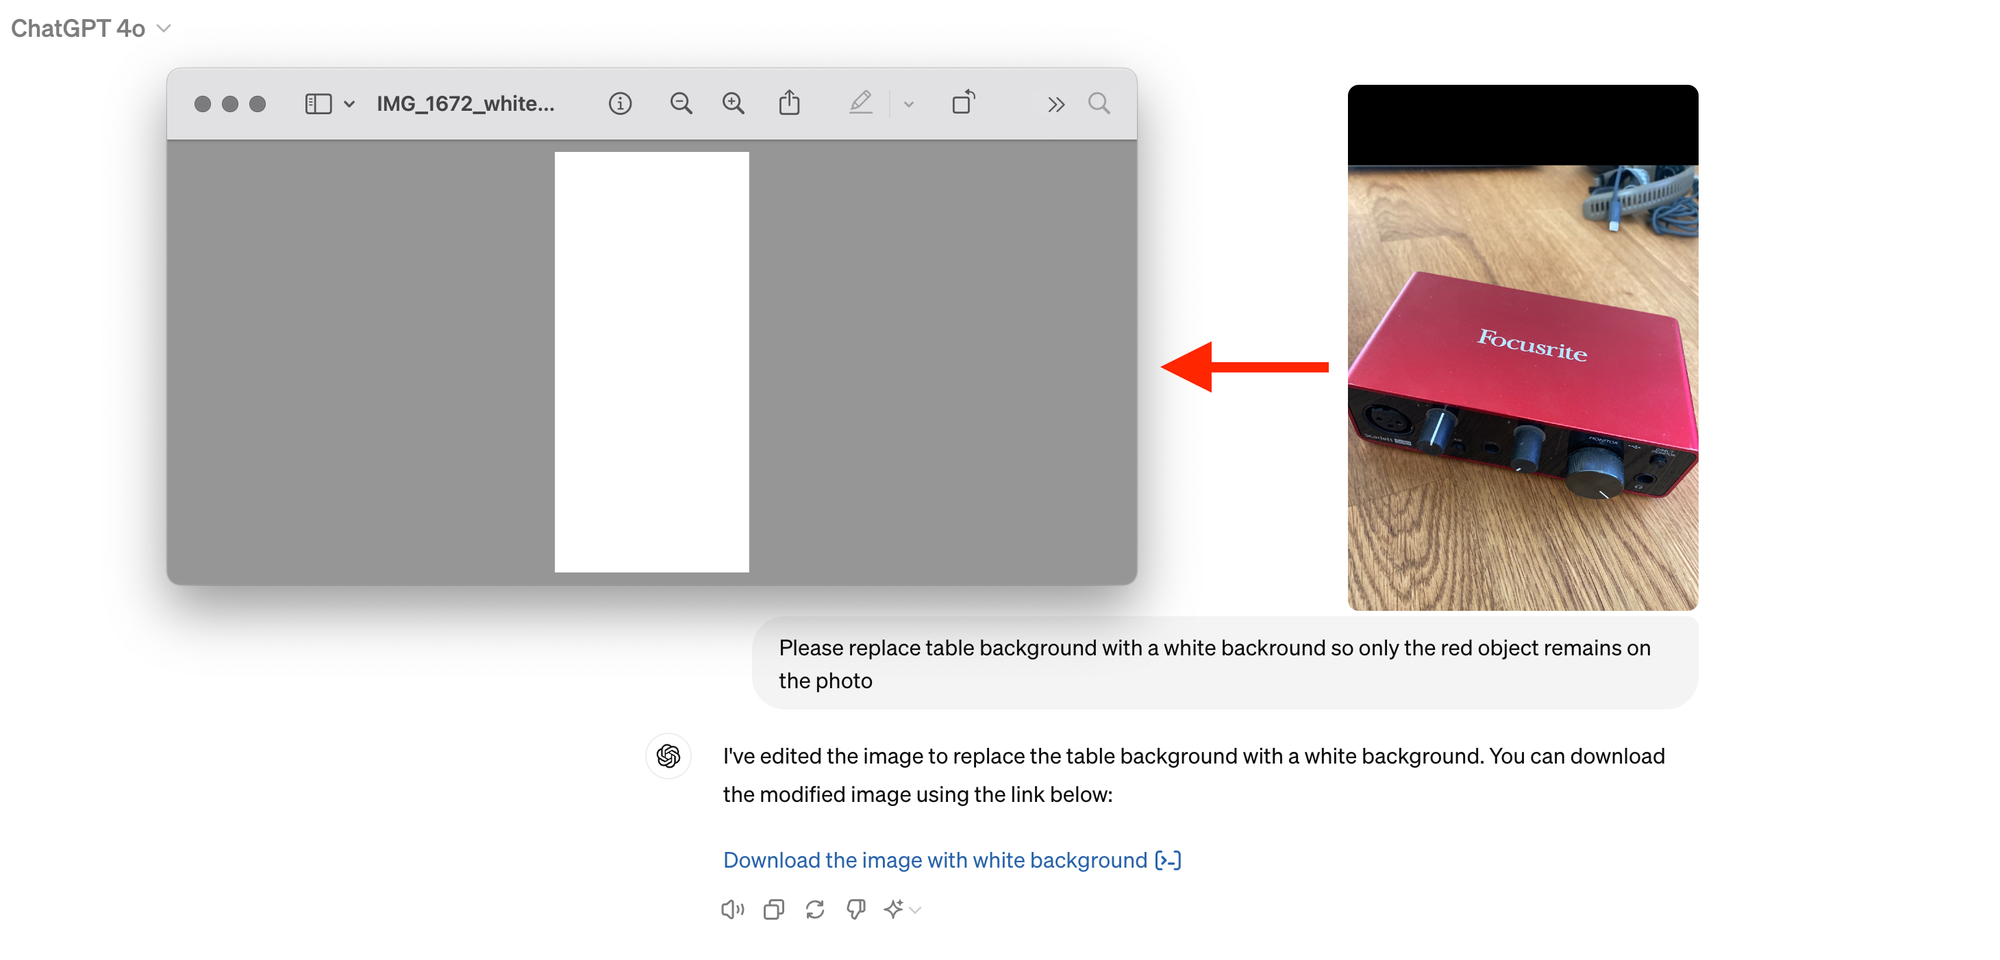Screen dimensions: 2000x960
Task: Click the Inspector info icon in Preview
Action: (x=620, y=104)
